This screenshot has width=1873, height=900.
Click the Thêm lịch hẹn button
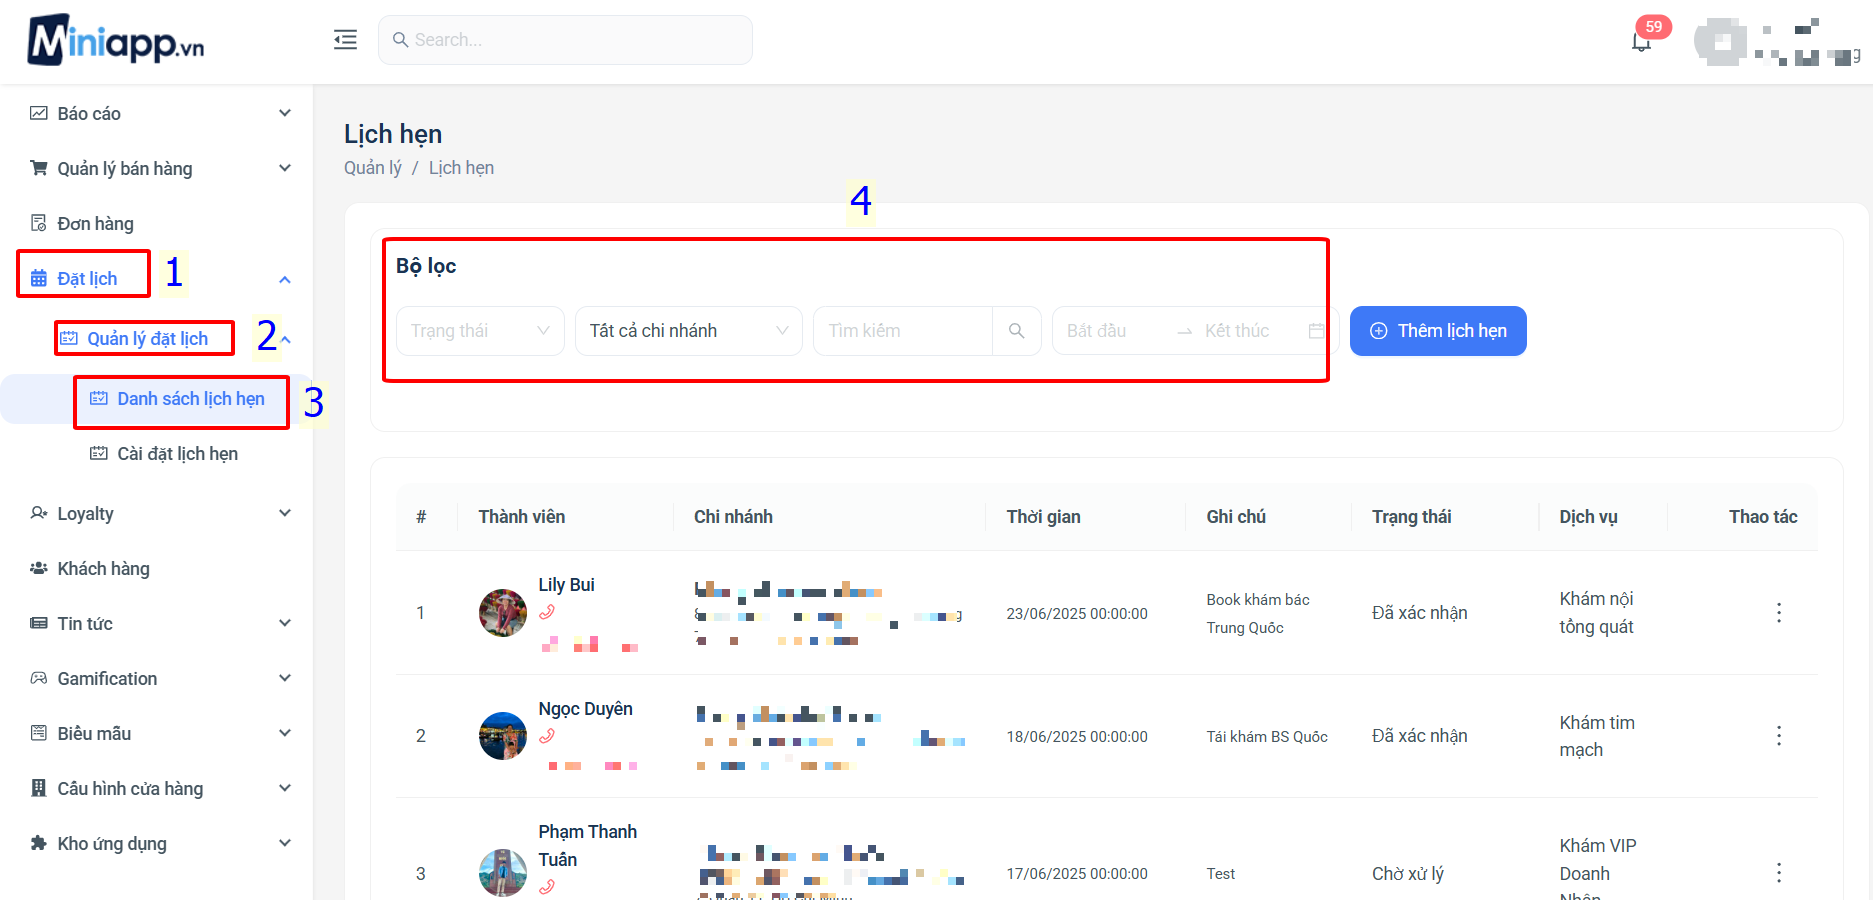point(1437,331)
